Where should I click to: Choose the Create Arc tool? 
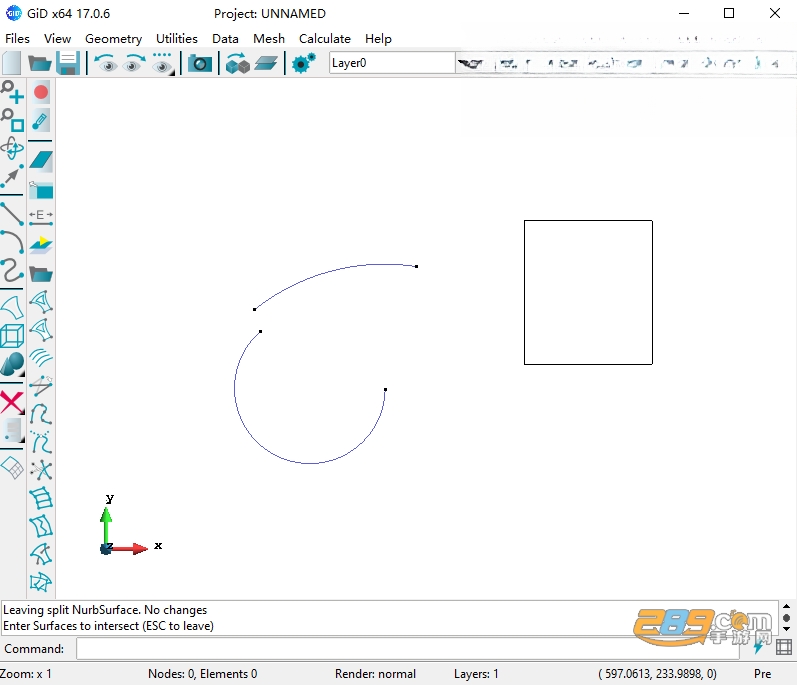(x=12, y=242)
